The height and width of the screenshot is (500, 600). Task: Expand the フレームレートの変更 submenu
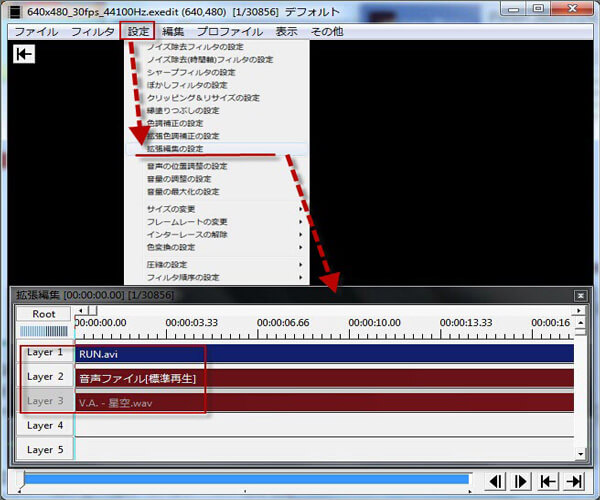point(217,221)
